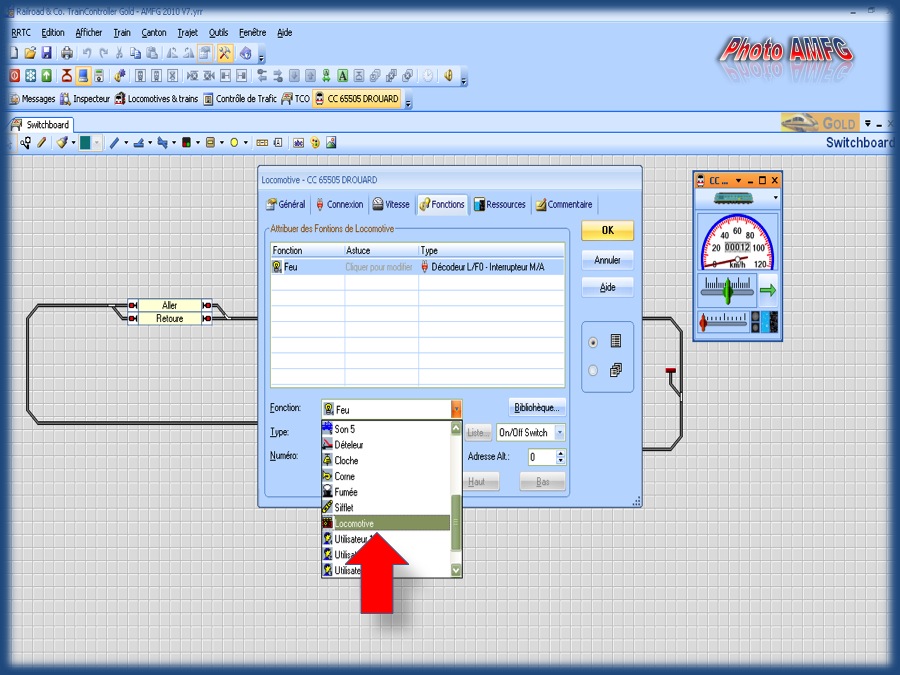Click the Aide button in dialog
The width and height of the screenshot is (900, 675).
click(607, 287)
